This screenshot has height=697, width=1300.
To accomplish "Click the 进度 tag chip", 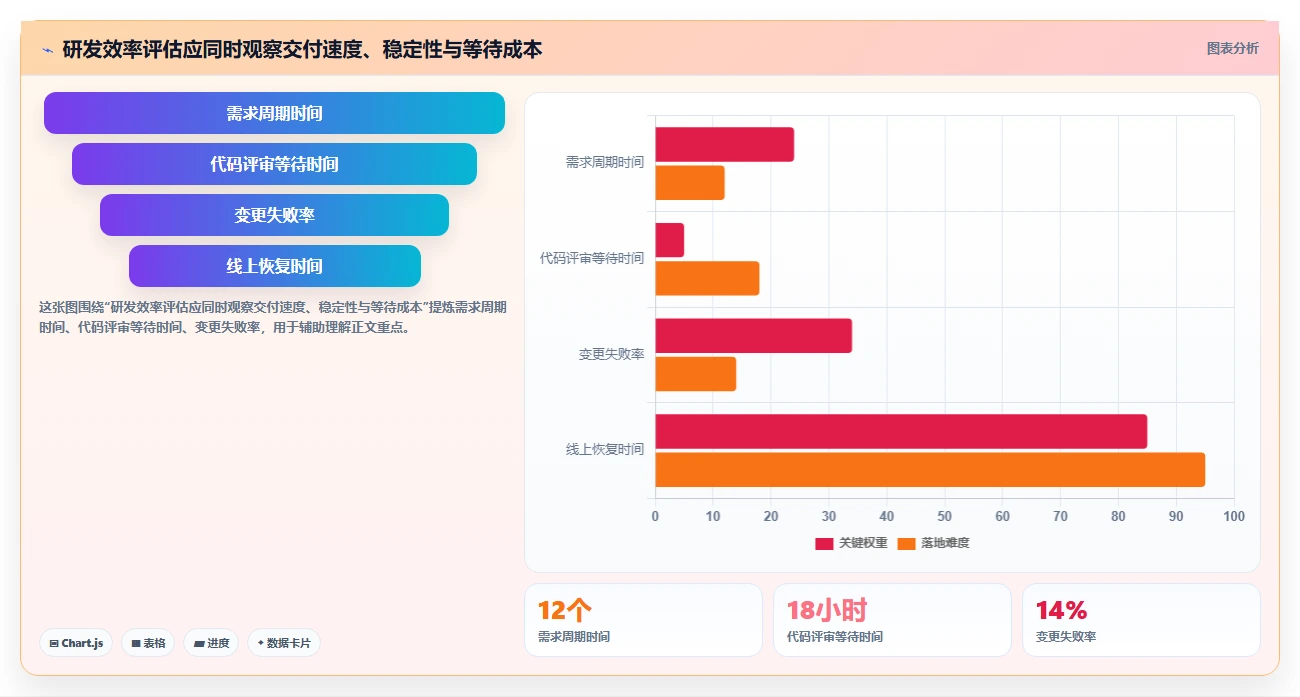I will pyautogui.click(x=211, y=643).
